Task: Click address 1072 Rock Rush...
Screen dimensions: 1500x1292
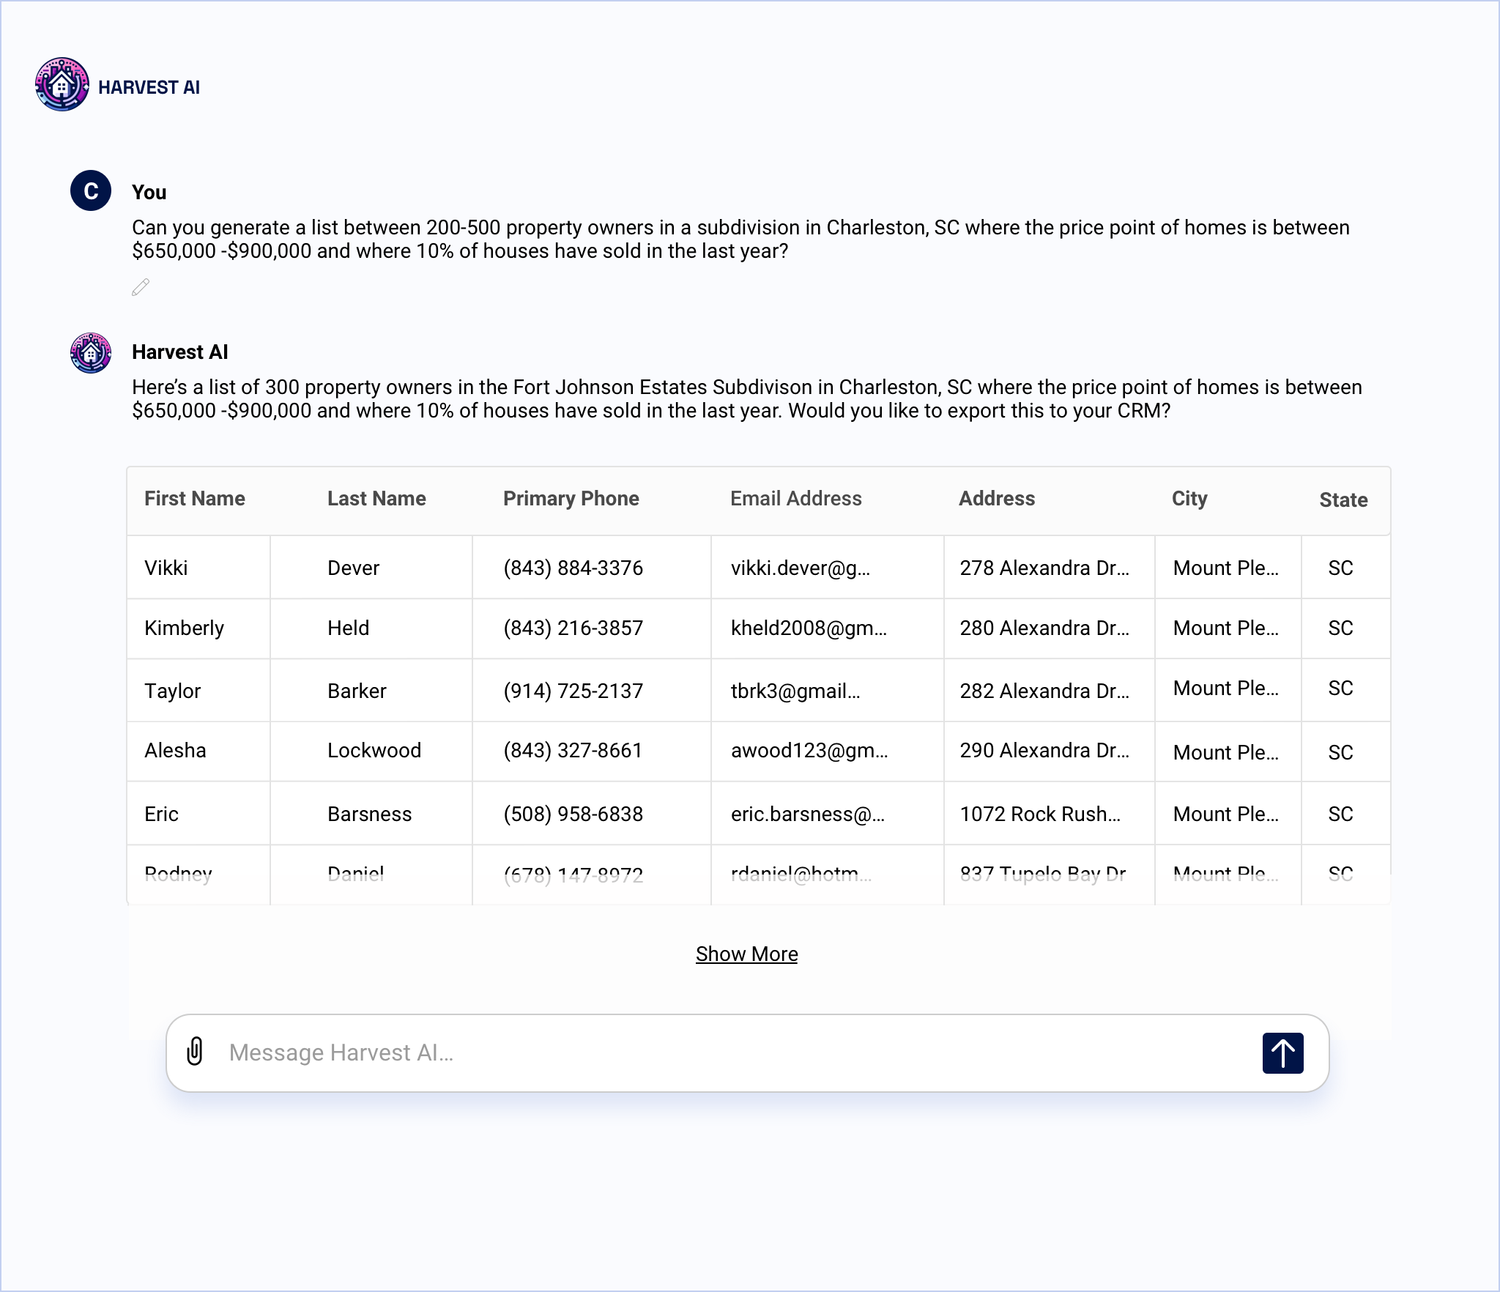Action: coord(1041,814)
